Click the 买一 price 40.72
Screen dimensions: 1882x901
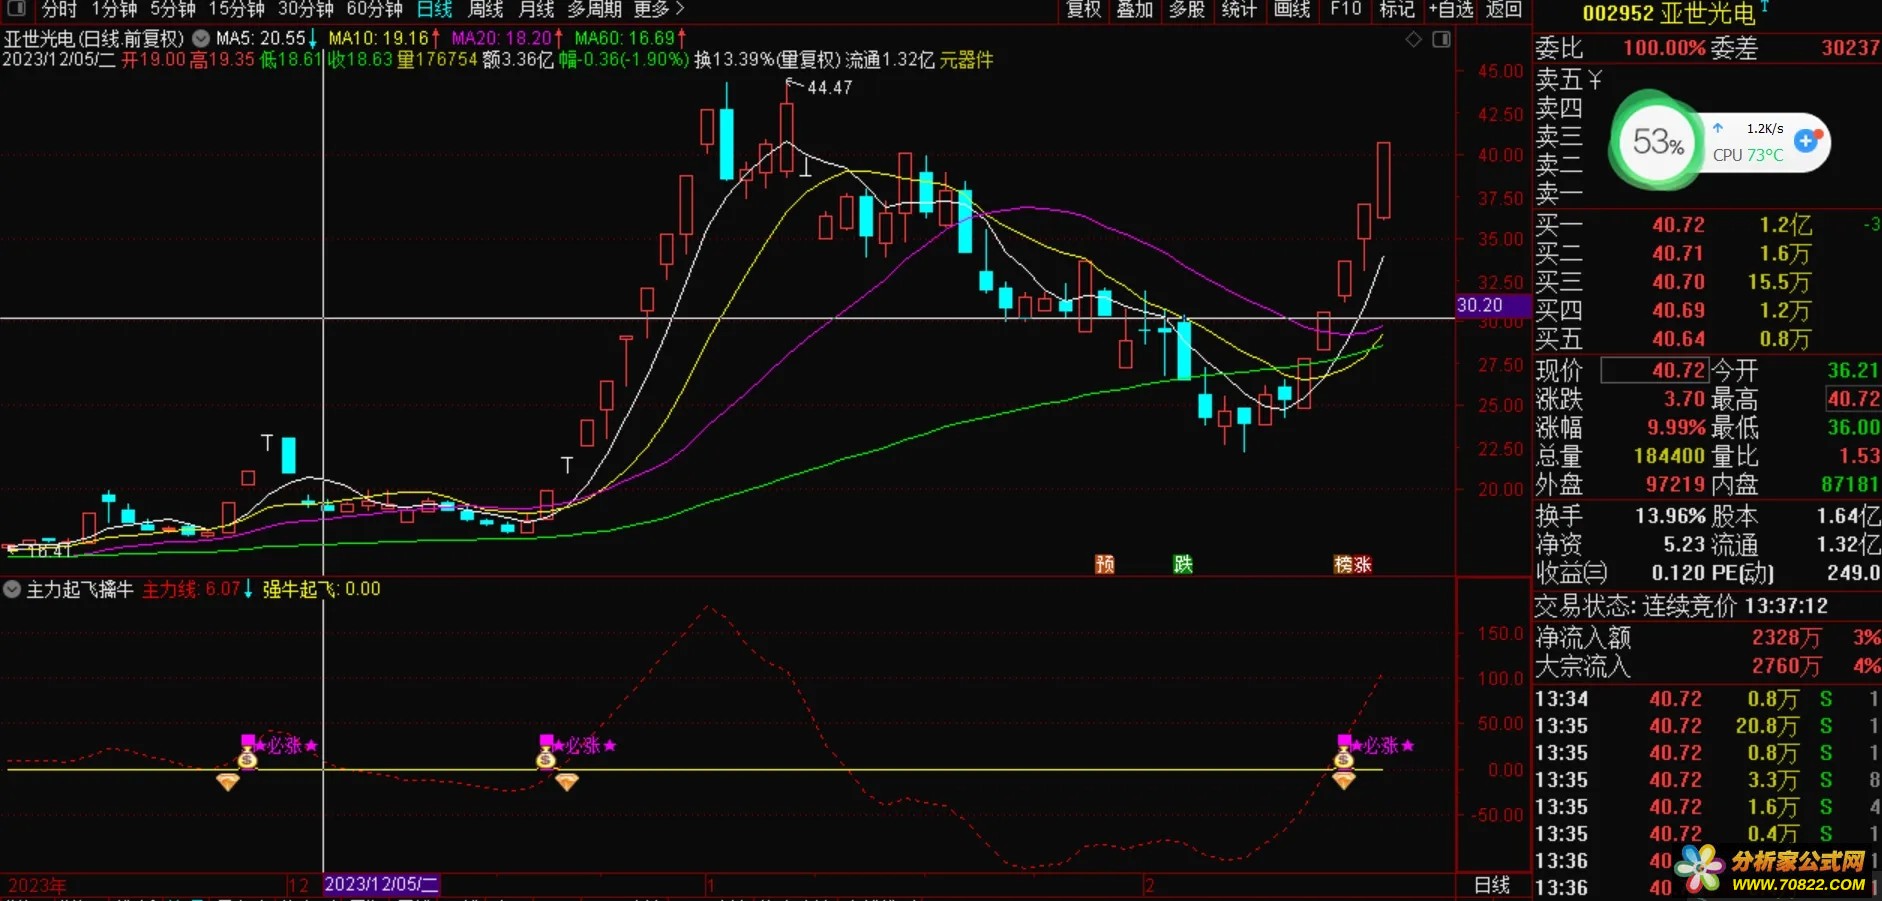click(x=1678, y=225)
